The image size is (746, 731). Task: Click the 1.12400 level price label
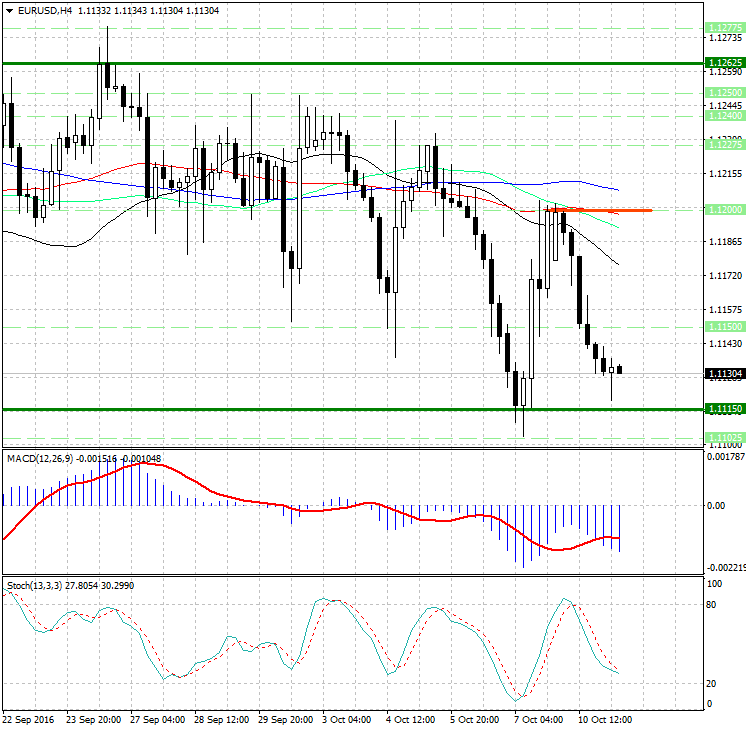pyautogui.click(x=724, y=115)
